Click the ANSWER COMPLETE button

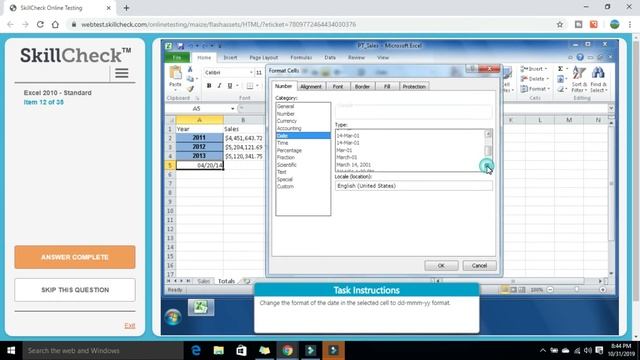point(75,257)
